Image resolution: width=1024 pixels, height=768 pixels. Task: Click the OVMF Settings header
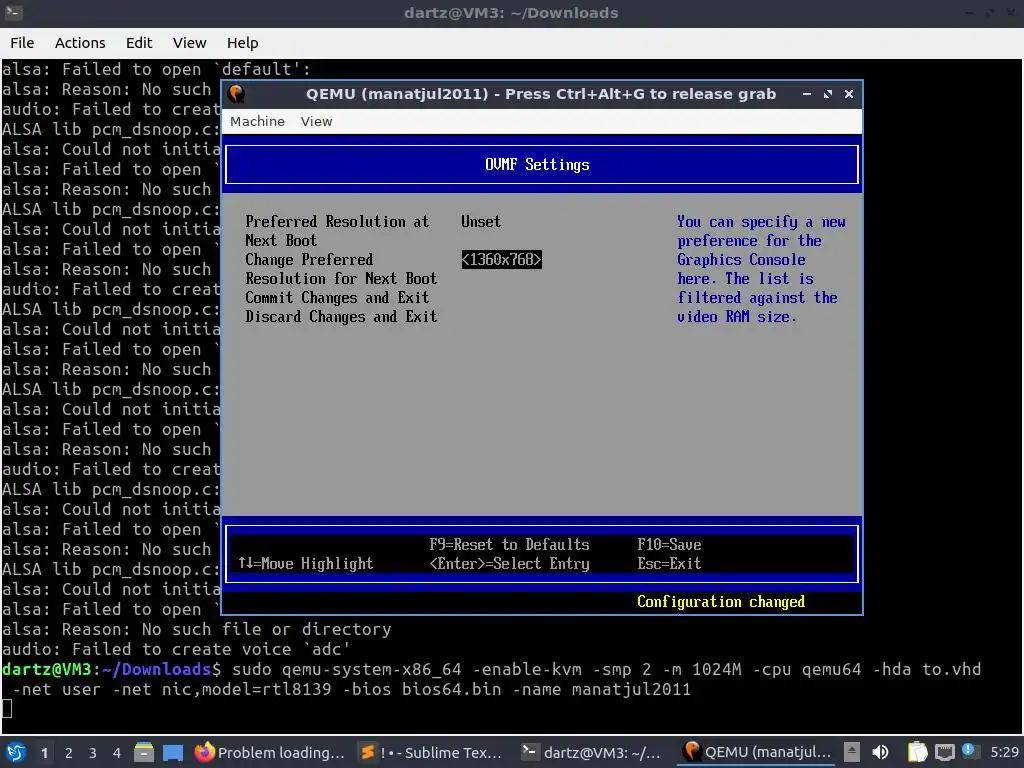coord(537,165)
